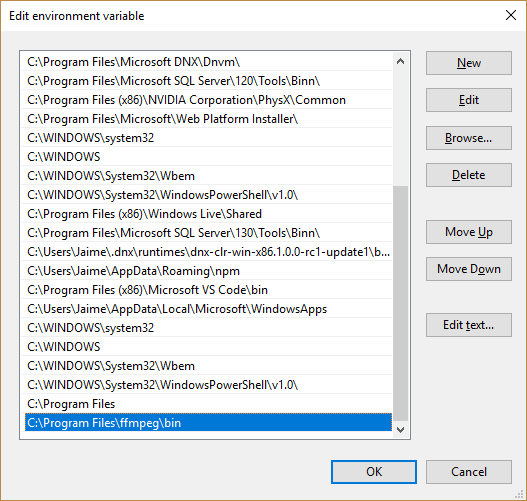Click the Edit button

(x=469, y=100)
